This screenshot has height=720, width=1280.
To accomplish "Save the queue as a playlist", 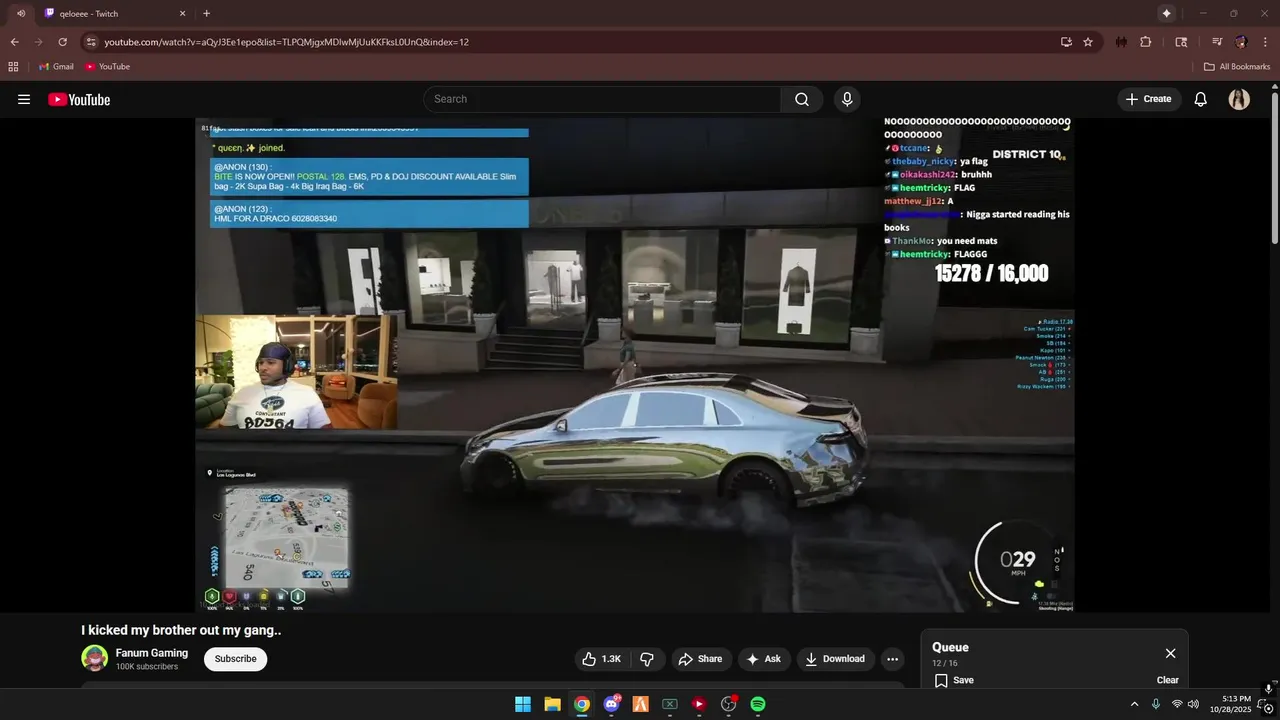I will click(954, 680).
